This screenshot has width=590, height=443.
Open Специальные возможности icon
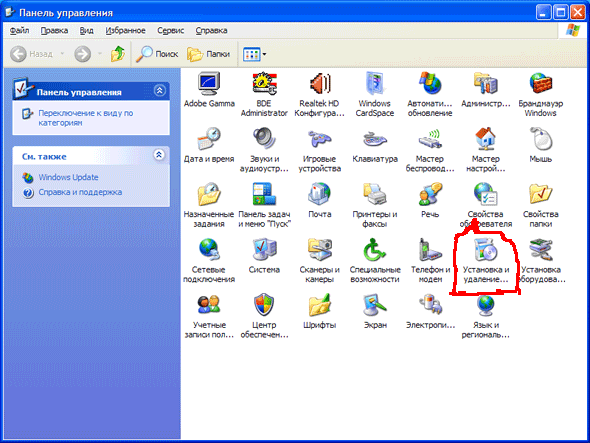point(375,250)
